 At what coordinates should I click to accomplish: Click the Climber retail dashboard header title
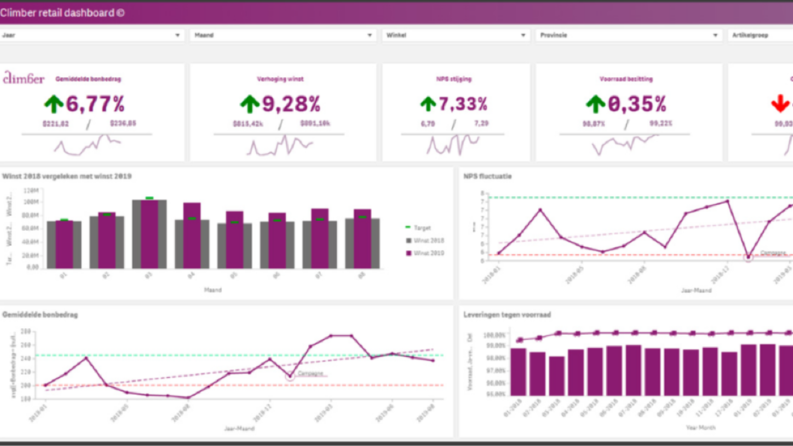pos(62,13)
